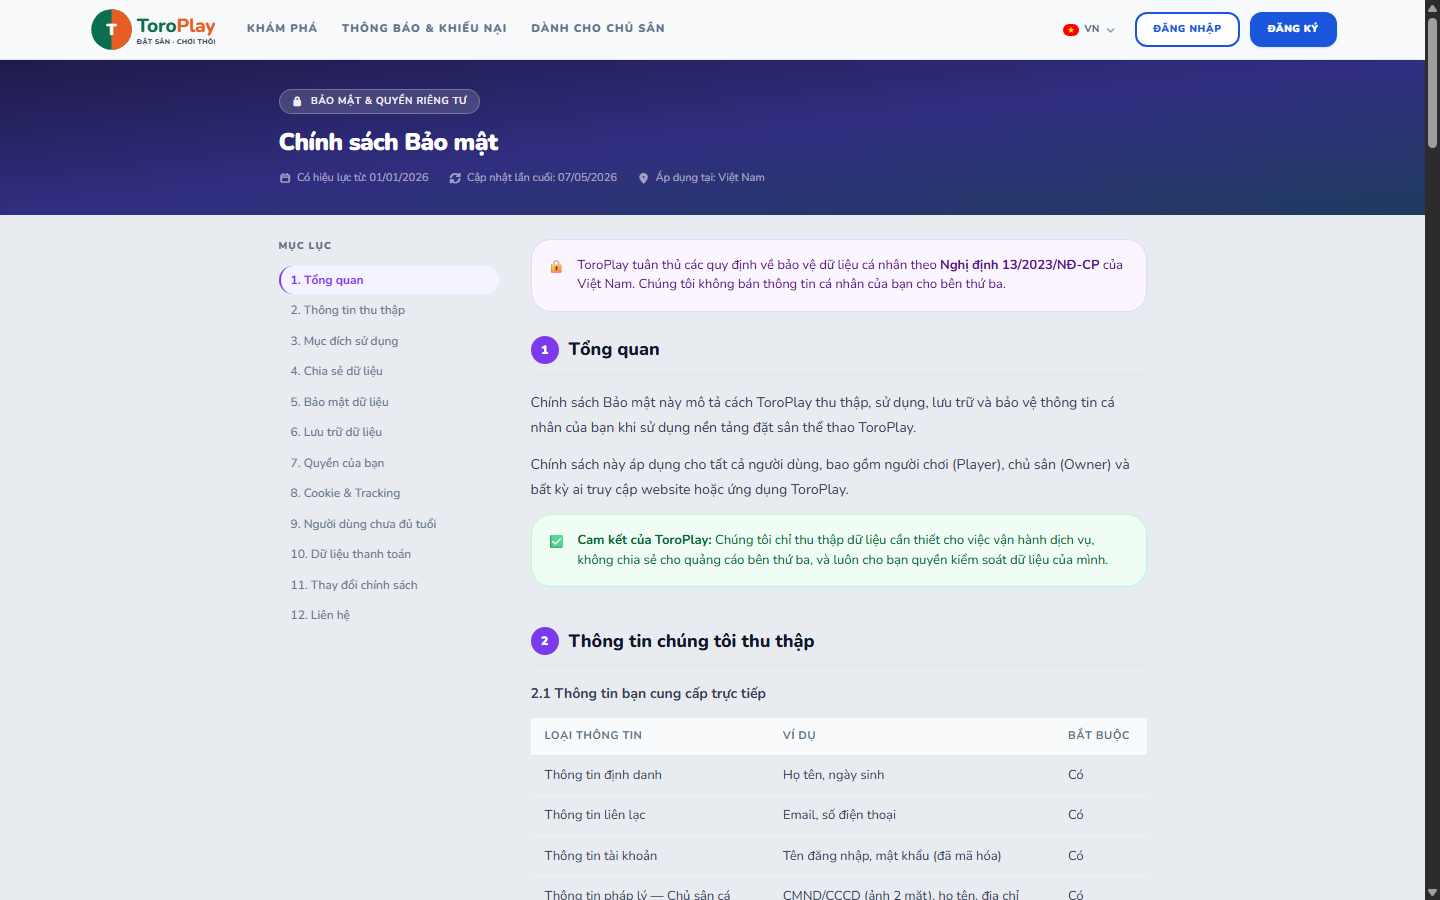Click the language dropdown chevron arrow
This screenshot has height=900, width=1440.
click(x=1110, y=30)
